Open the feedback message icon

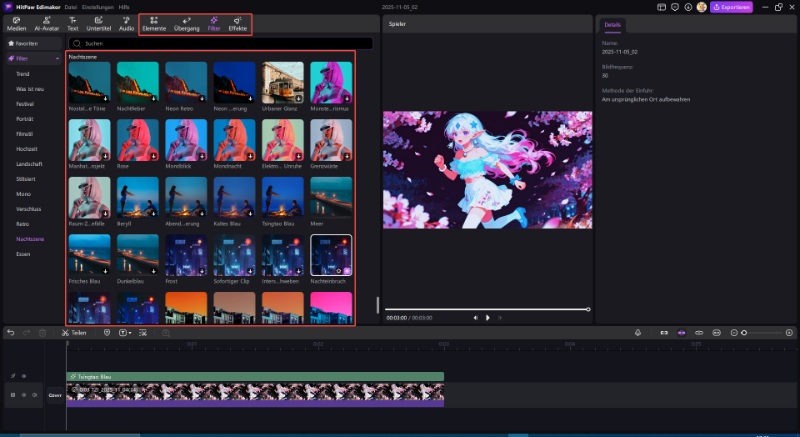point(675,7)
